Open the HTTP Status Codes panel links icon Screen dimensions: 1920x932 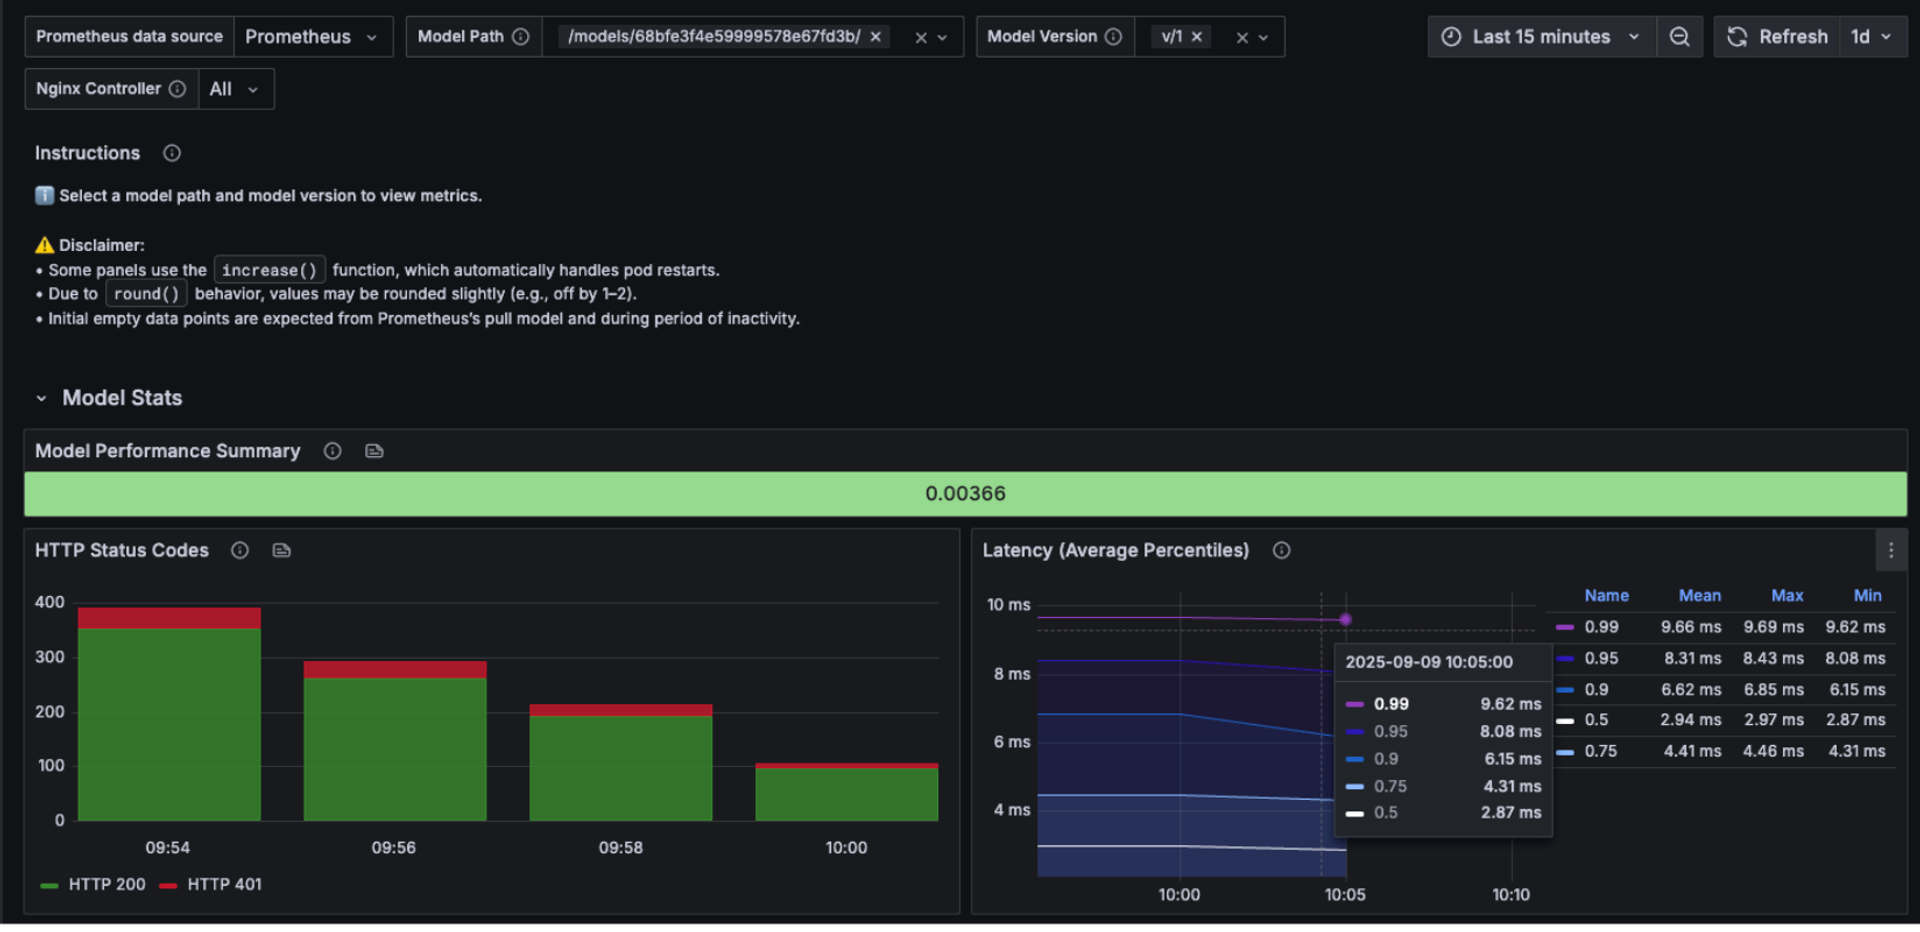coord(282,551)
